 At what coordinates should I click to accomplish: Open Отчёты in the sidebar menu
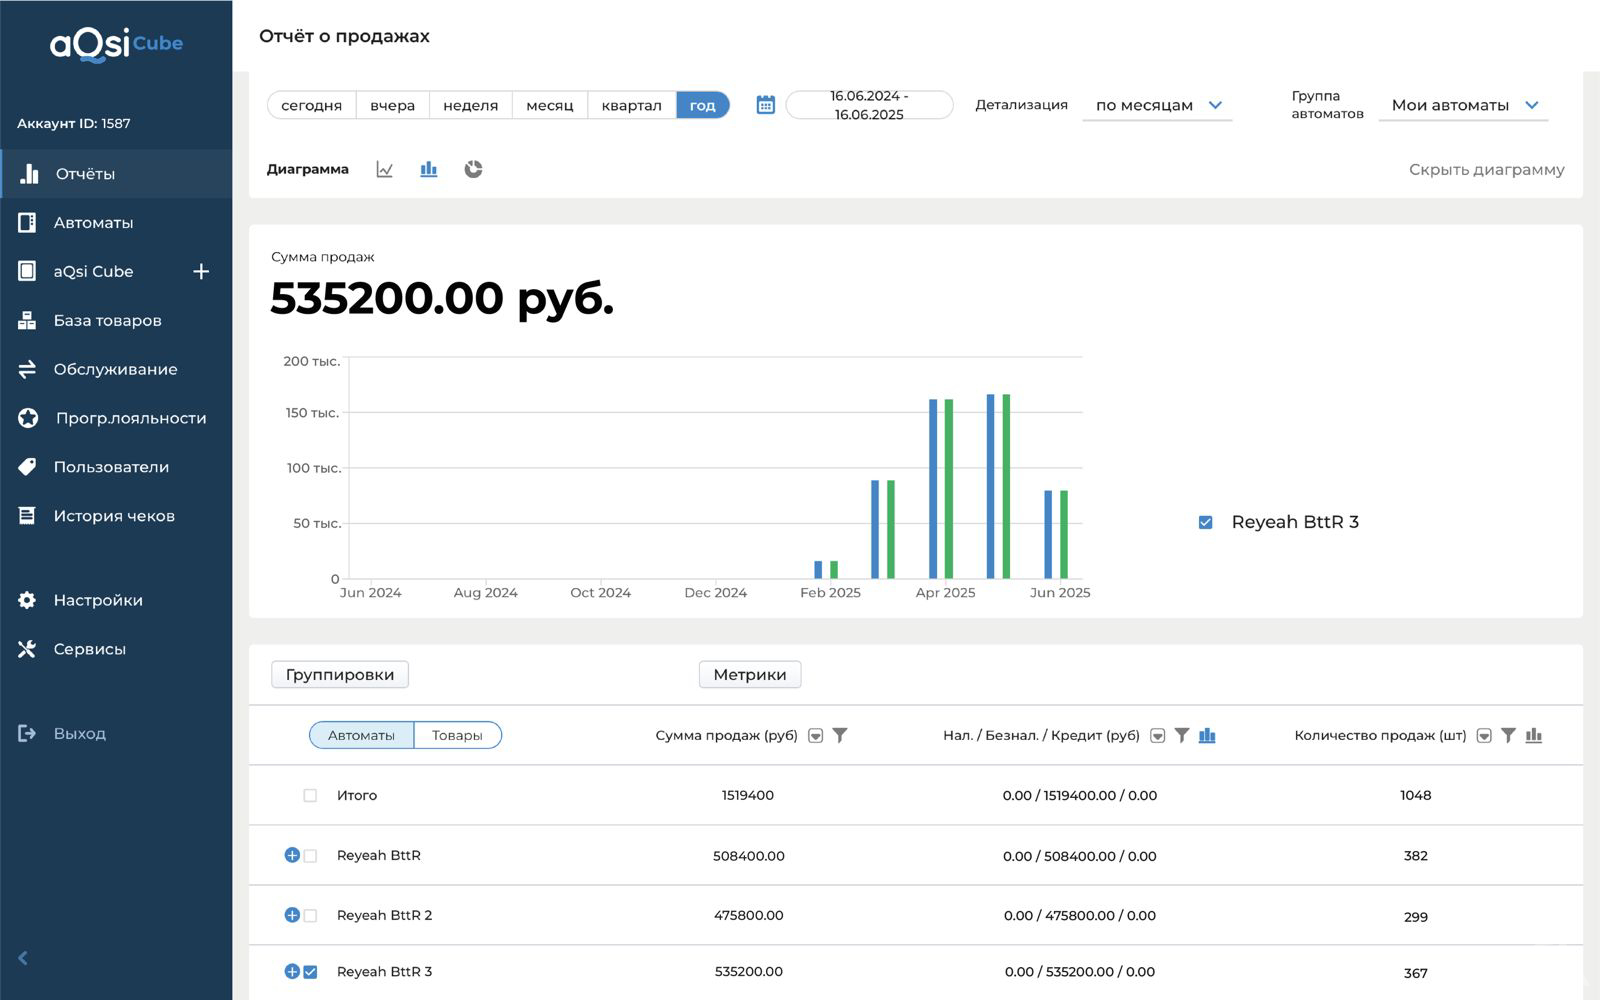coord(116,173)
